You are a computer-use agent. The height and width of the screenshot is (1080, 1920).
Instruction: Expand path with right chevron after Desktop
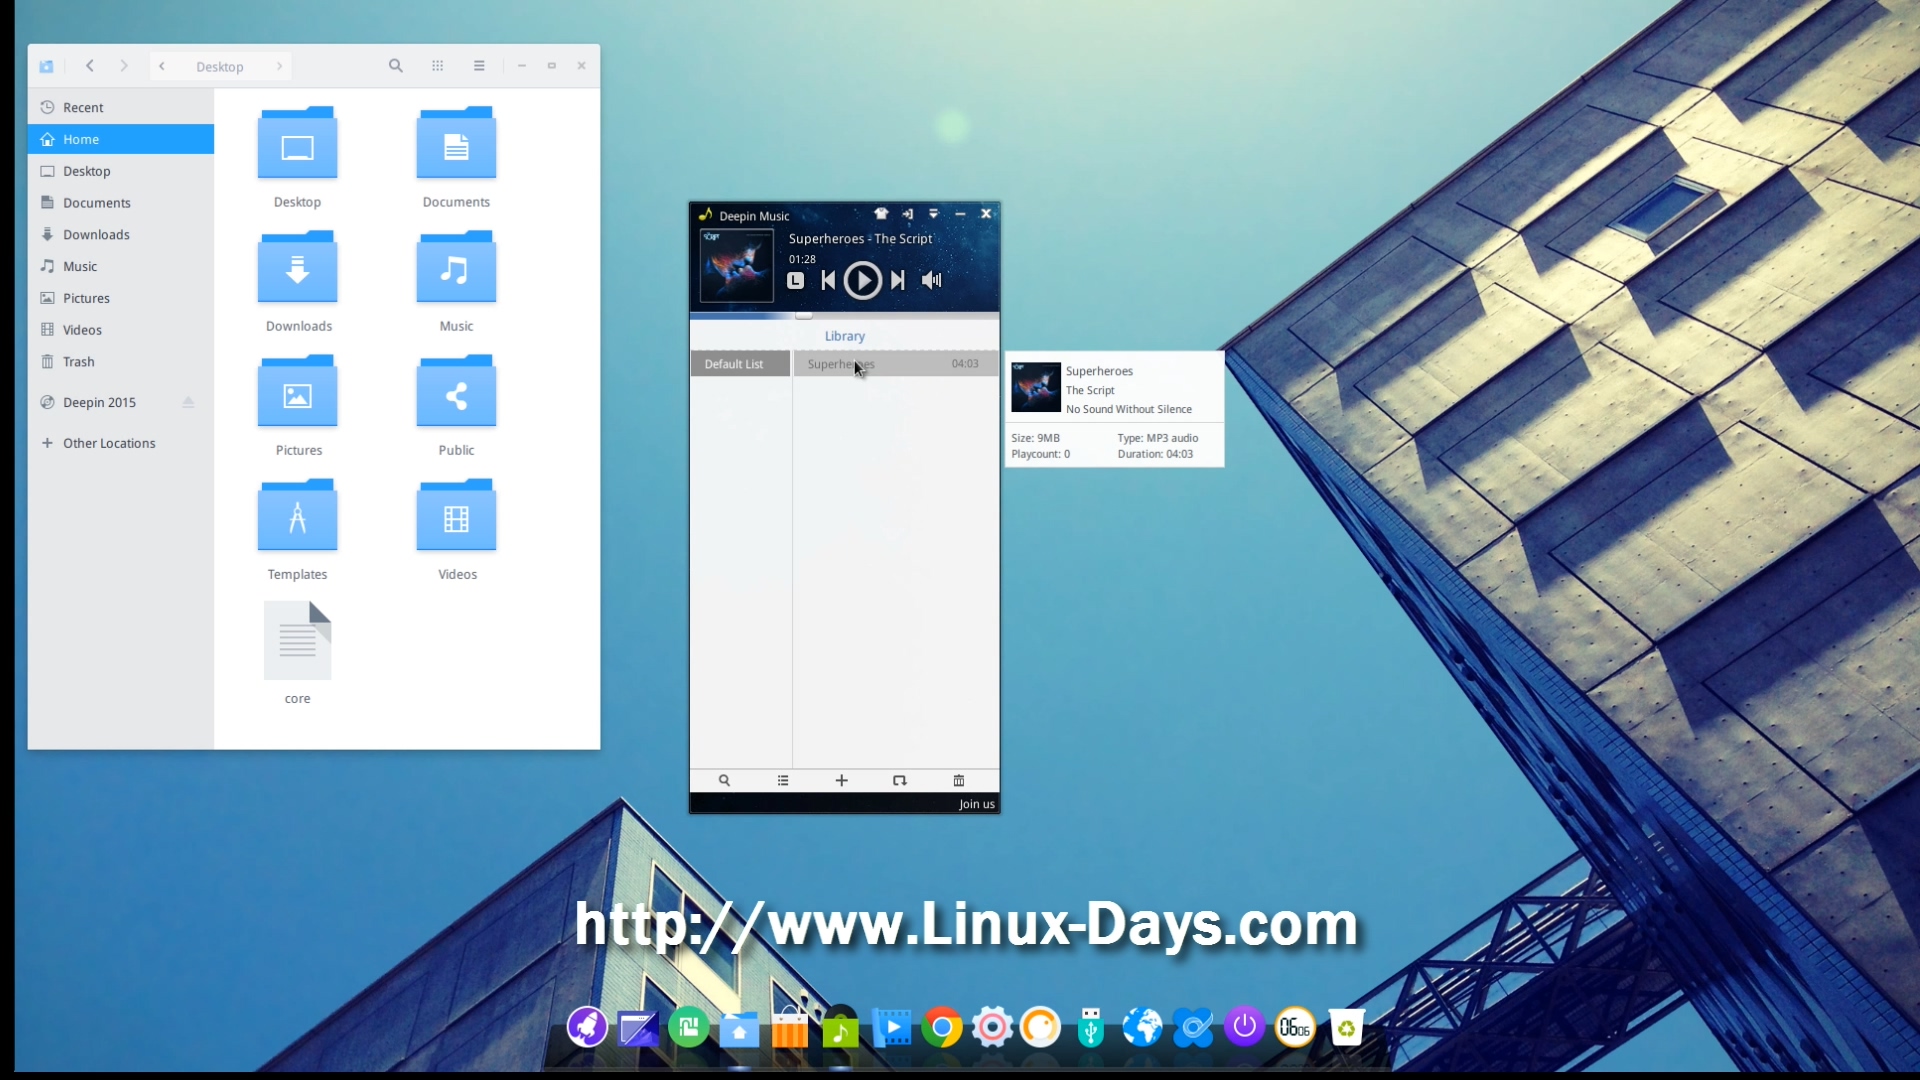[279, 66]
